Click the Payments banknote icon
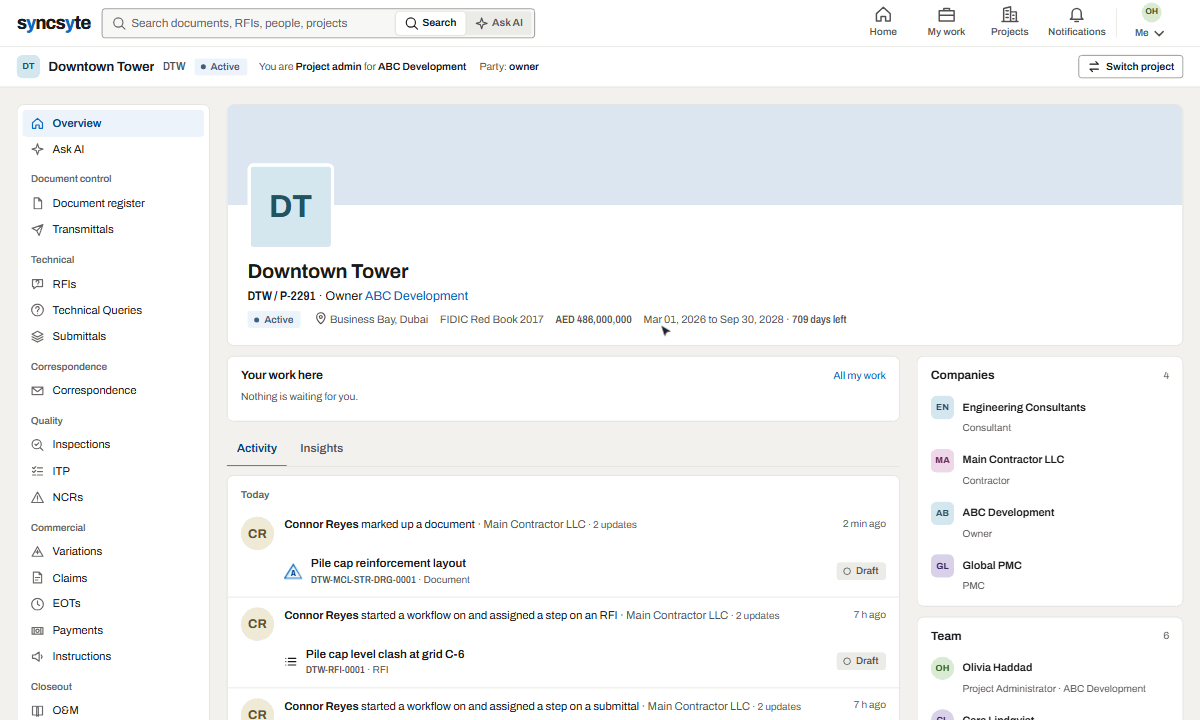 (x=38, y=630)
